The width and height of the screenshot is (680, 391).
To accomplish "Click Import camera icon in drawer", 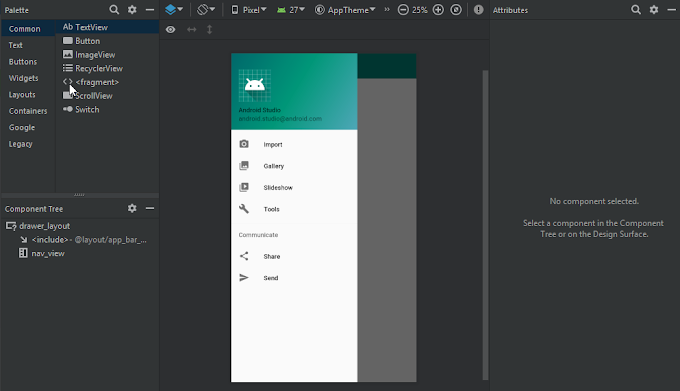I will coord(244,144).
